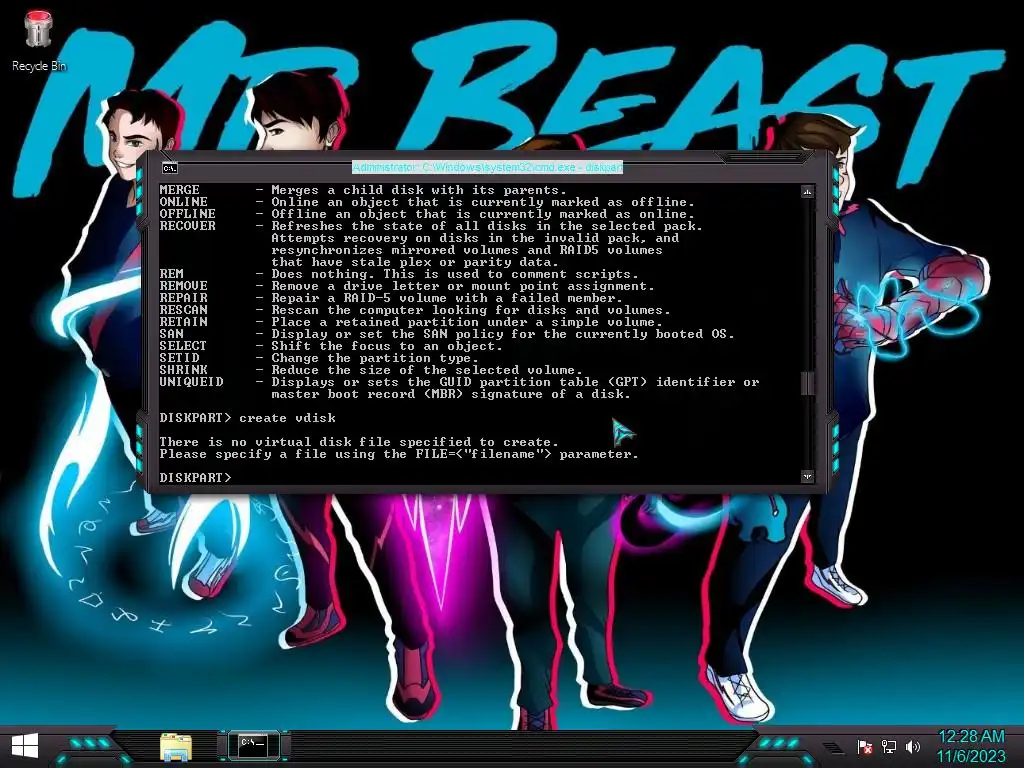Click the volume speaker tray icon
1024x768 pixels.
pos(912,746)
